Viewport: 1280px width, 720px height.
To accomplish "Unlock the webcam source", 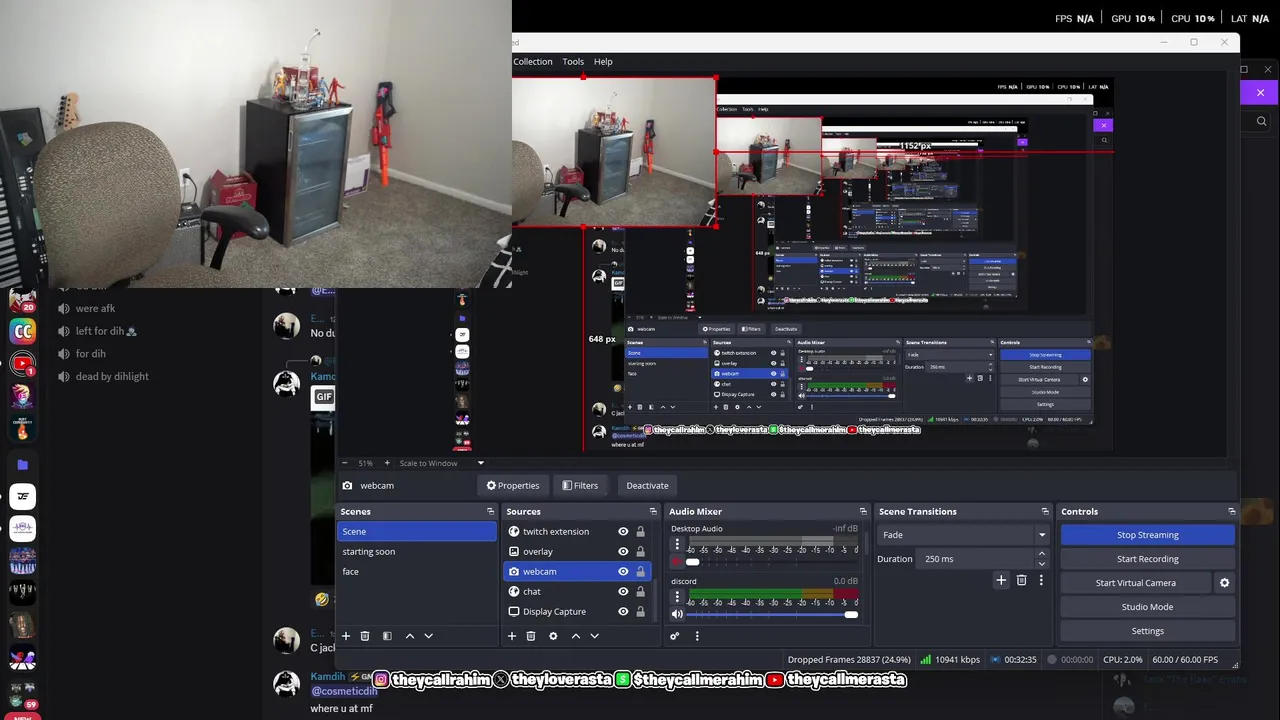I will [x=640, y=572].
